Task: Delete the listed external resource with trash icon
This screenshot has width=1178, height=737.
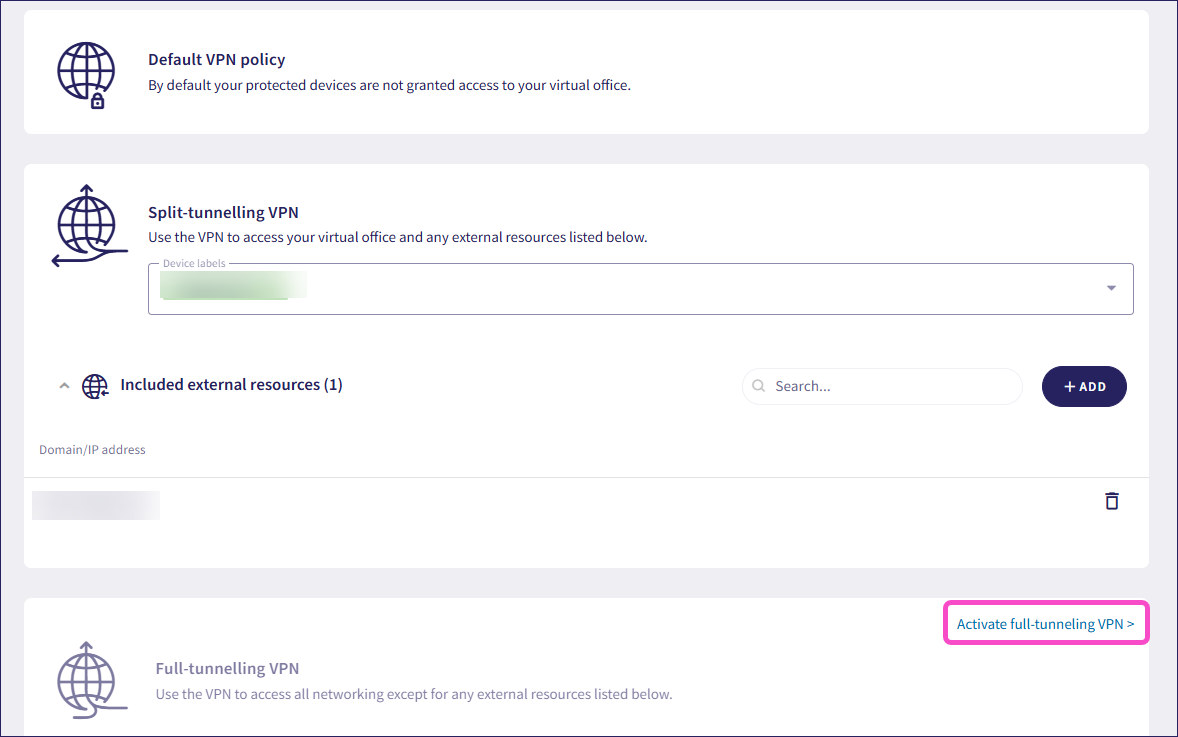Action: tap(1111, 501)
